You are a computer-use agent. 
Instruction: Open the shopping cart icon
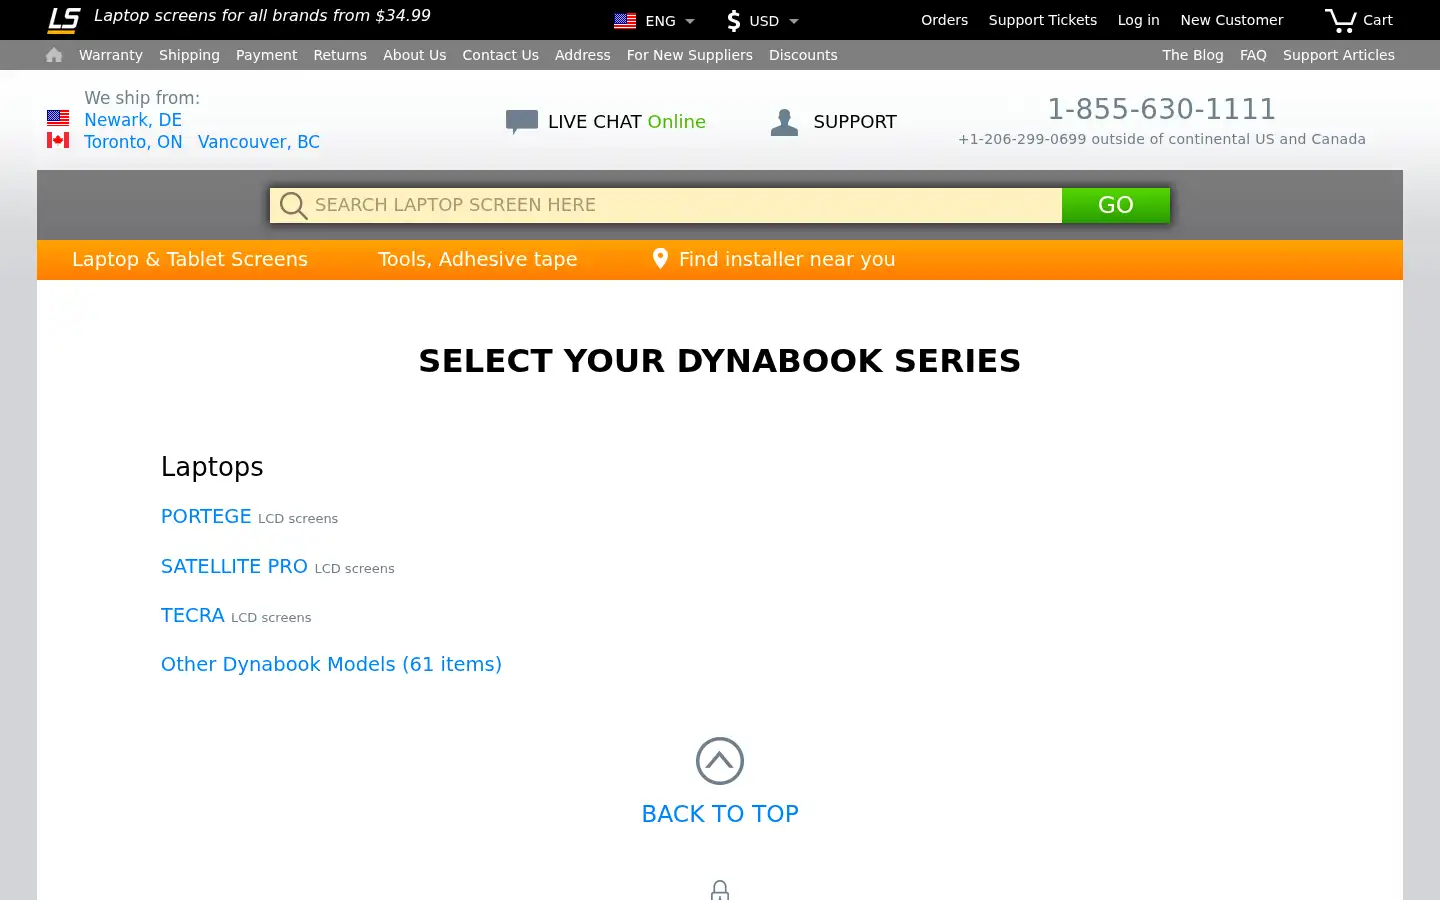point(1340,20)
